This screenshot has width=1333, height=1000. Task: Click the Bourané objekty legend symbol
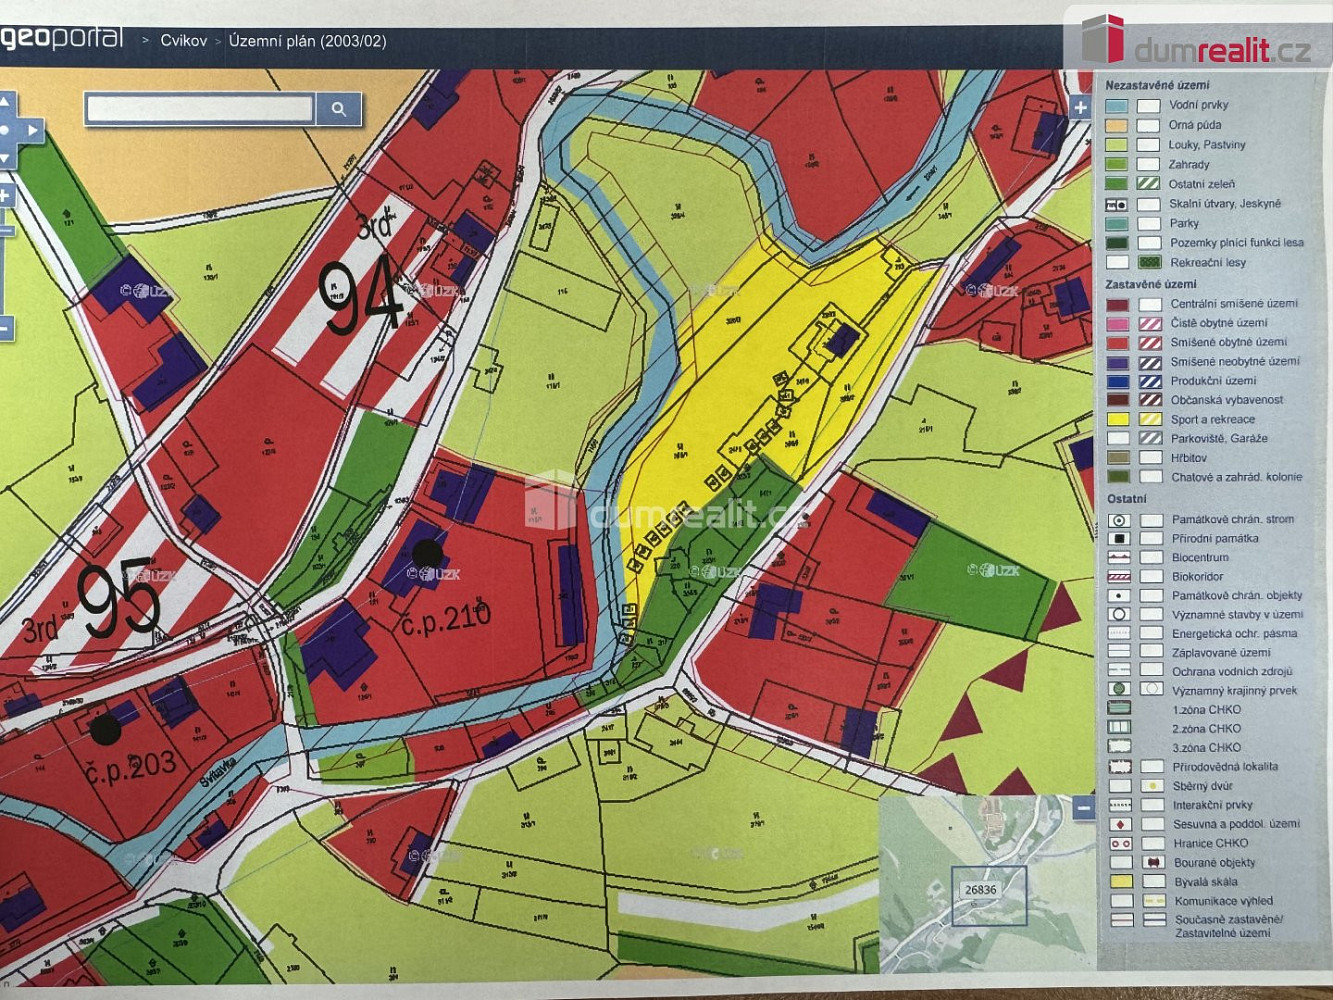click(x=1153, y=863)
